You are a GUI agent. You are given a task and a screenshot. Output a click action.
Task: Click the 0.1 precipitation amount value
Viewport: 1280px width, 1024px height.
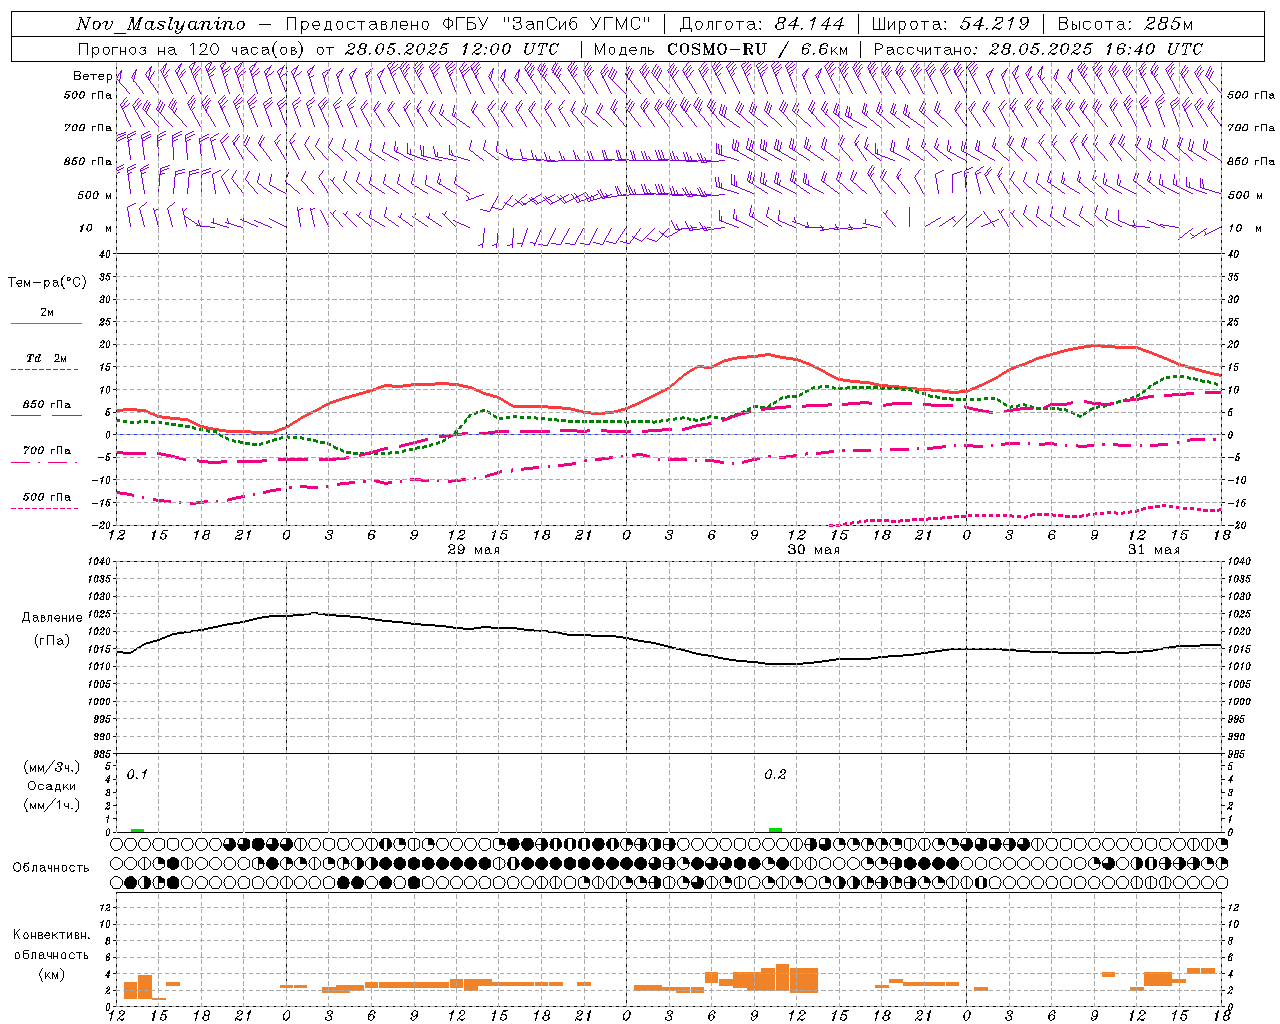(137, 775)
